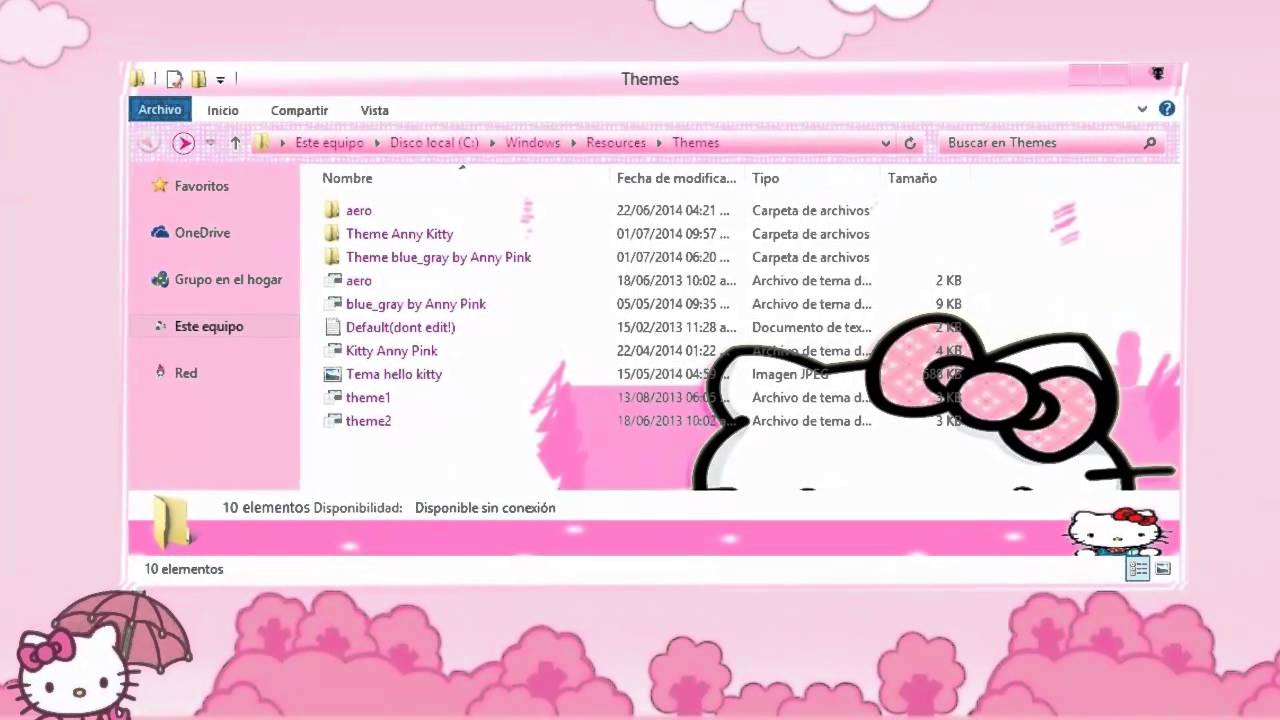
Task: Click the Red network icon
Action: pyautogui.click(x=160, y=372)
